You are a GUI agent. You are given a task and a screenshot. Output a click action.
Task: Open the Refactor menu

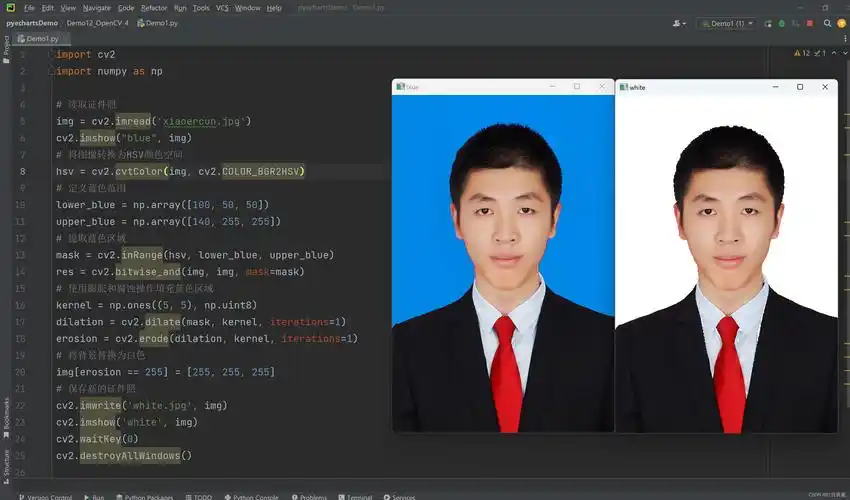click(x=154, y=7)
